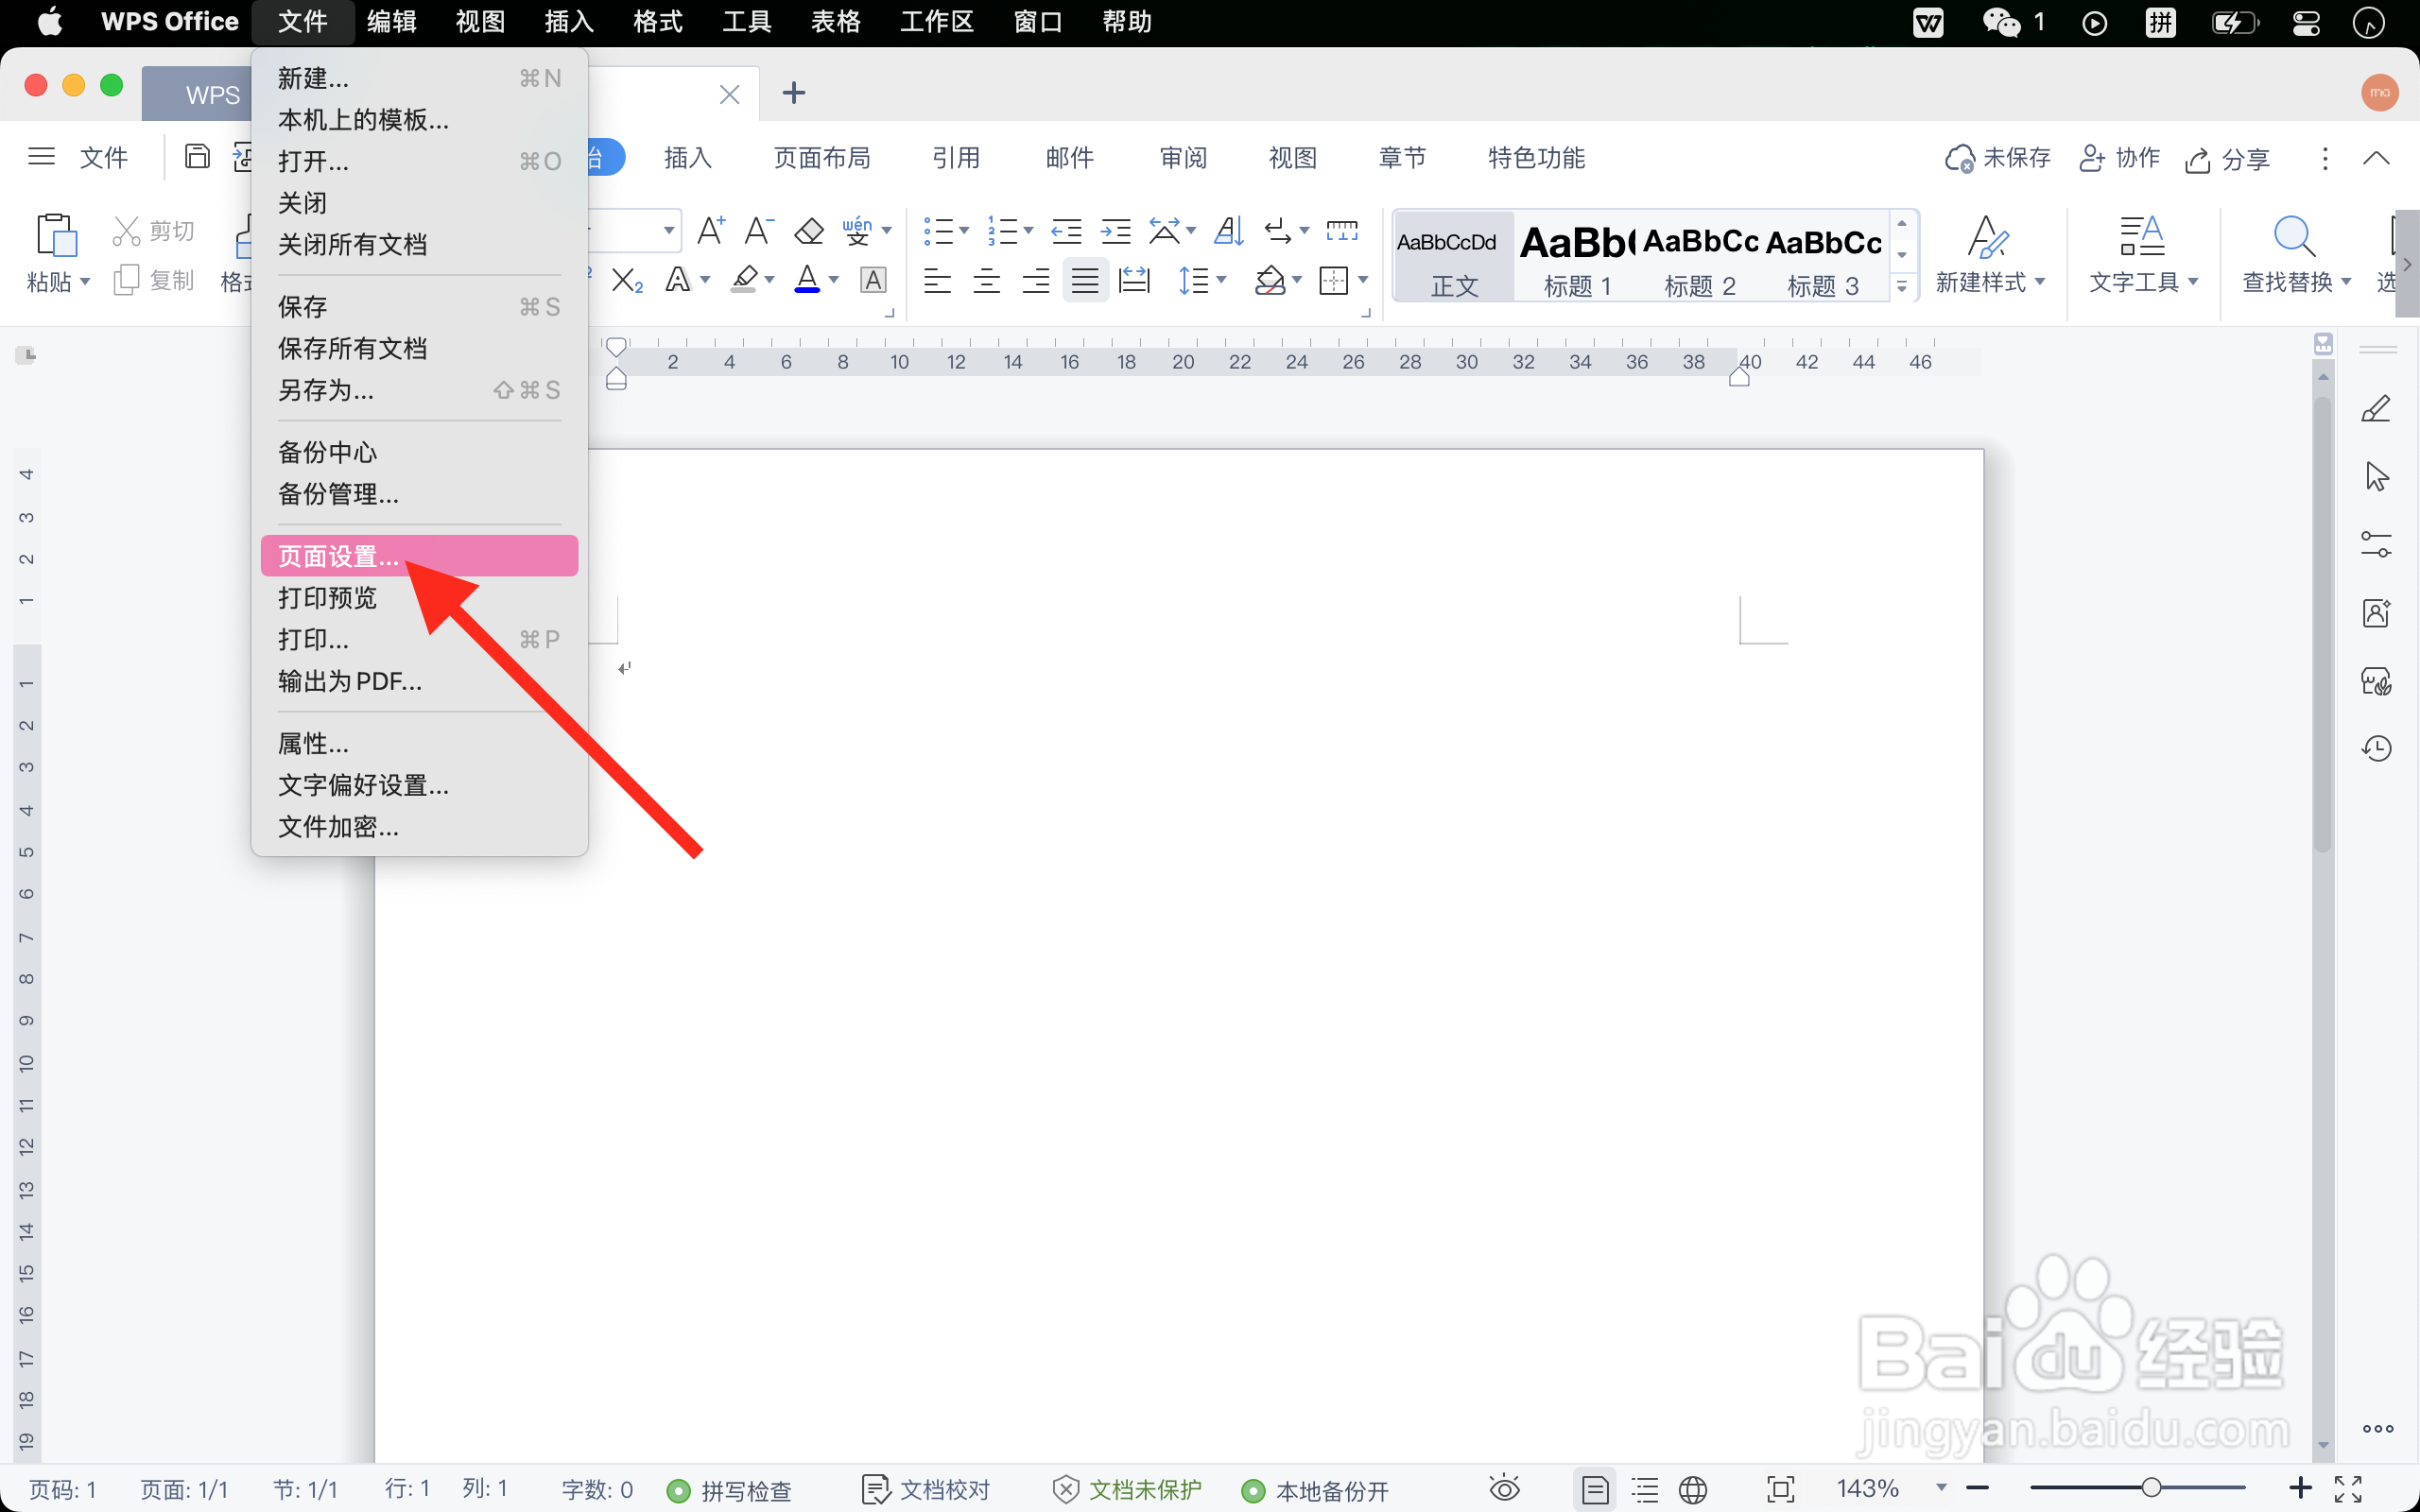Switch to page layout view

(1595, 1490)
